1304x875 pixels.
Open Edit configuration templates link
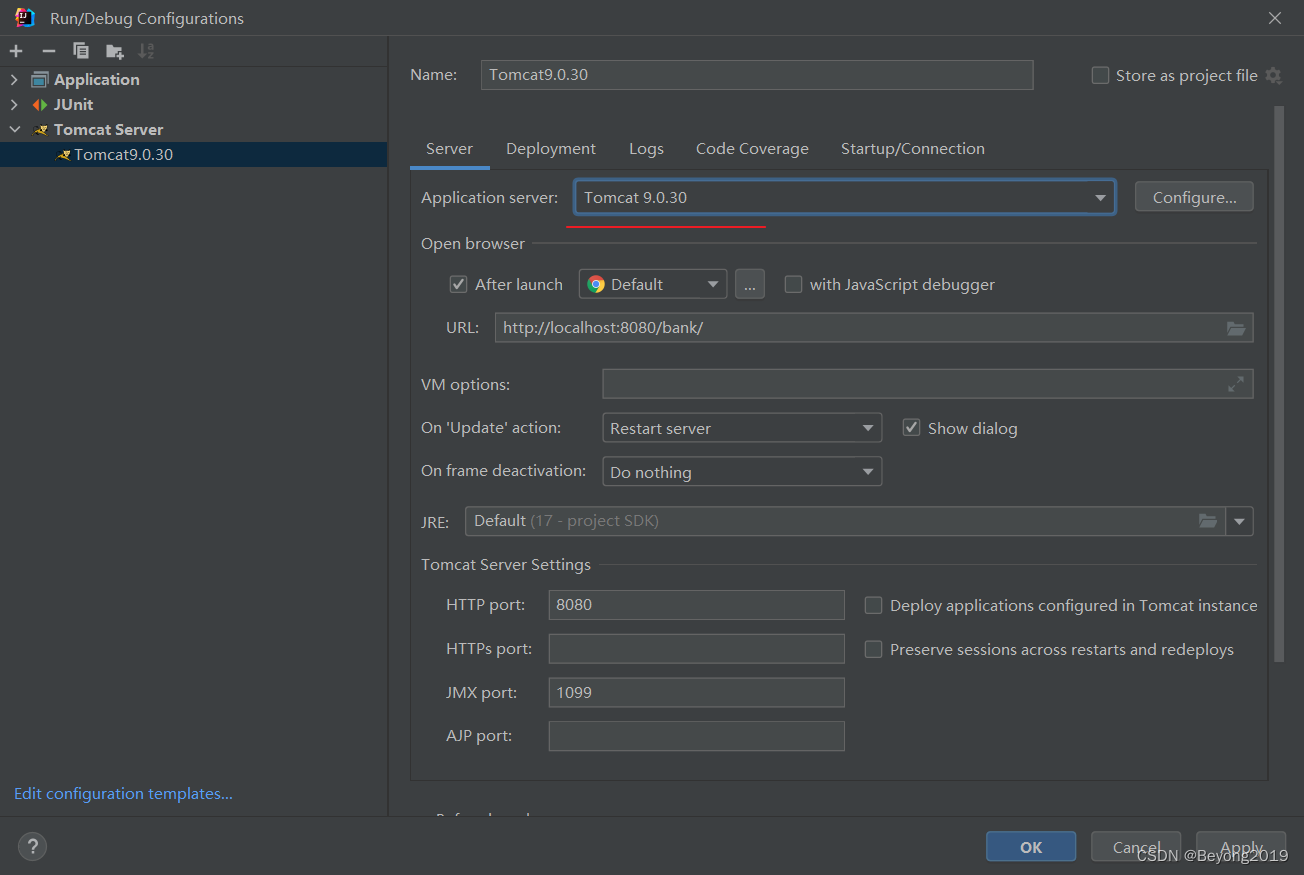click(x=123, y=793)
